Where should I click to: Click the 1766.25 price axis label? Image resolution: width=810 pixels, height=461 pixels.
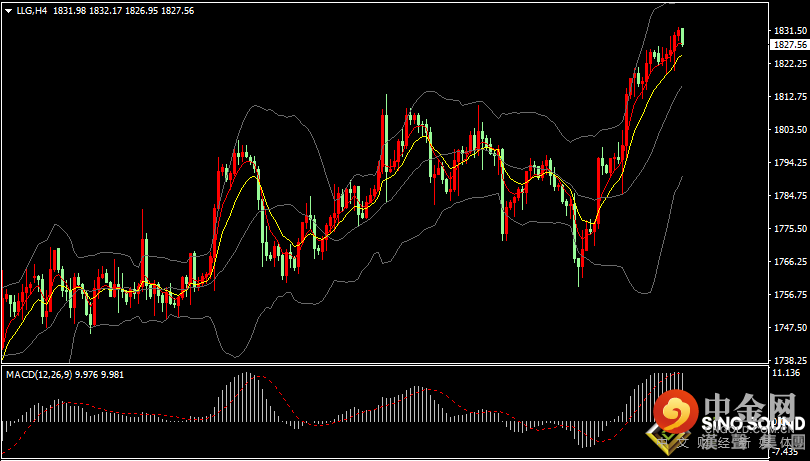(x=788, y=262)
